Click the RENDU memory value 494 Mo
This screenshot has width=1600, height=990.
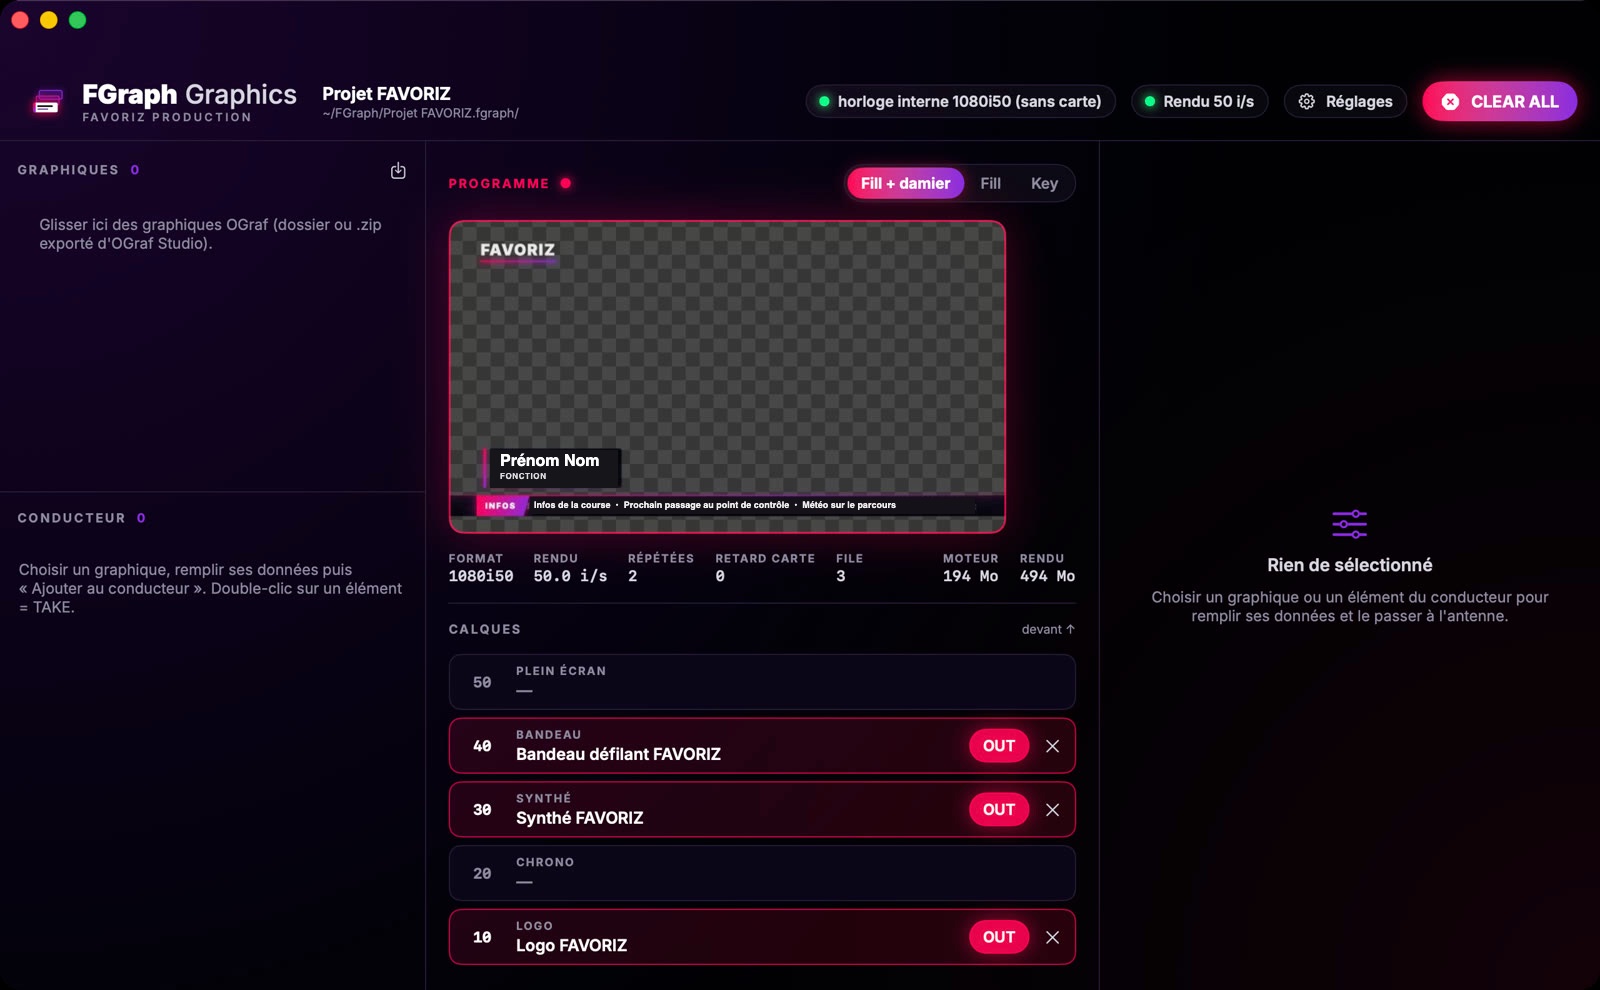tap(1047, 576)
